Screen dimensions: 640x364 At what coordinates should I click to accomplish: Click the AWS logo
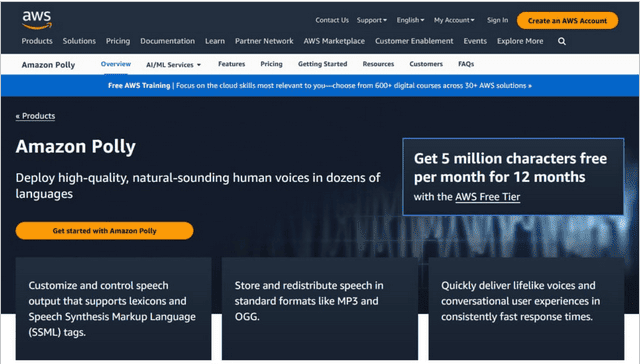(x=37, y=20)
